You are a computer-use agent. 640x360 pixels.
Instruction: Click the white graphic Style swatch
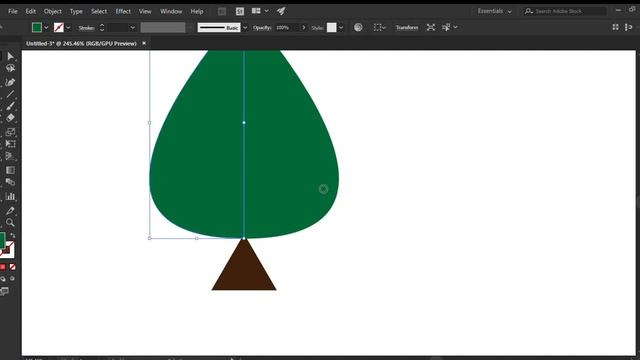331,27
